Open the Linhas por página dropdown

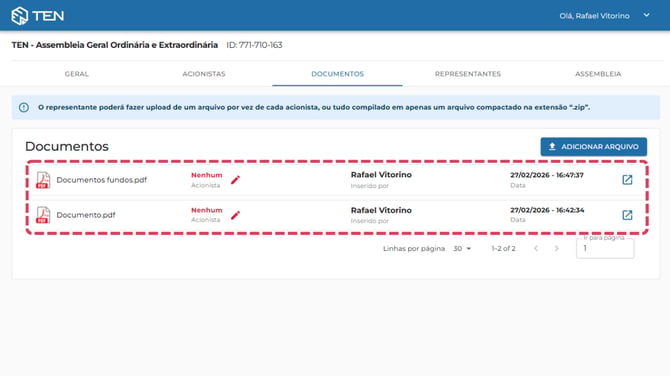[x=462, y=248]
